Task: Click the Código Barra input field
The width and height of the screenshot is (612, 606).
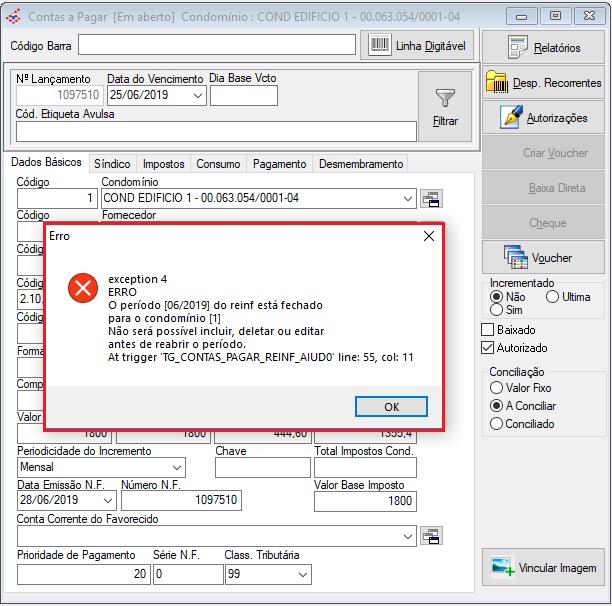Action: tap(217, 45)
